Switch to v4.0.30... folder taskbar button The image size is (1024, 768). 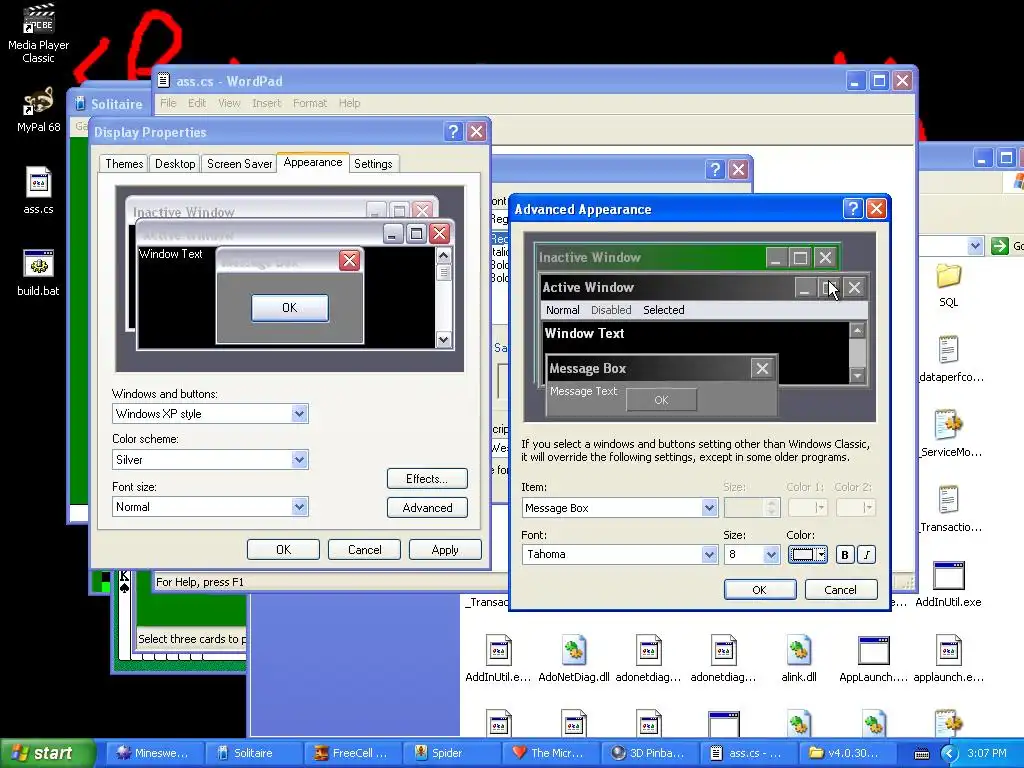pyautogui.click(x=849, y=753)
